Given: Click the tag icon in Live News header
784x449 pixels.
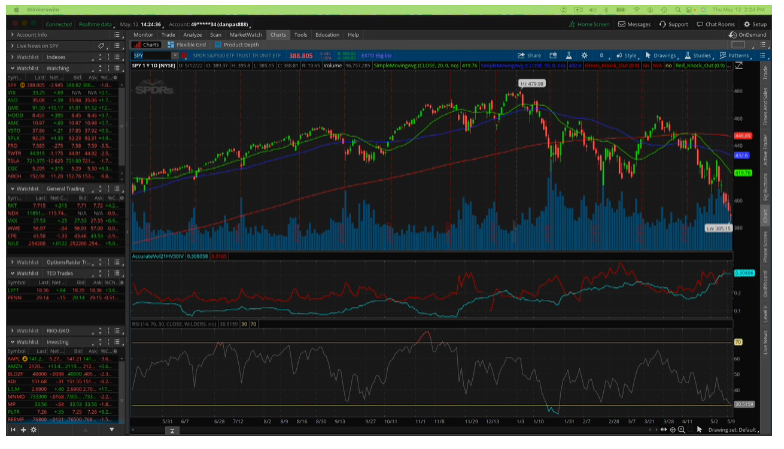Looking at the screenshot, I should [x=102, y=46].
